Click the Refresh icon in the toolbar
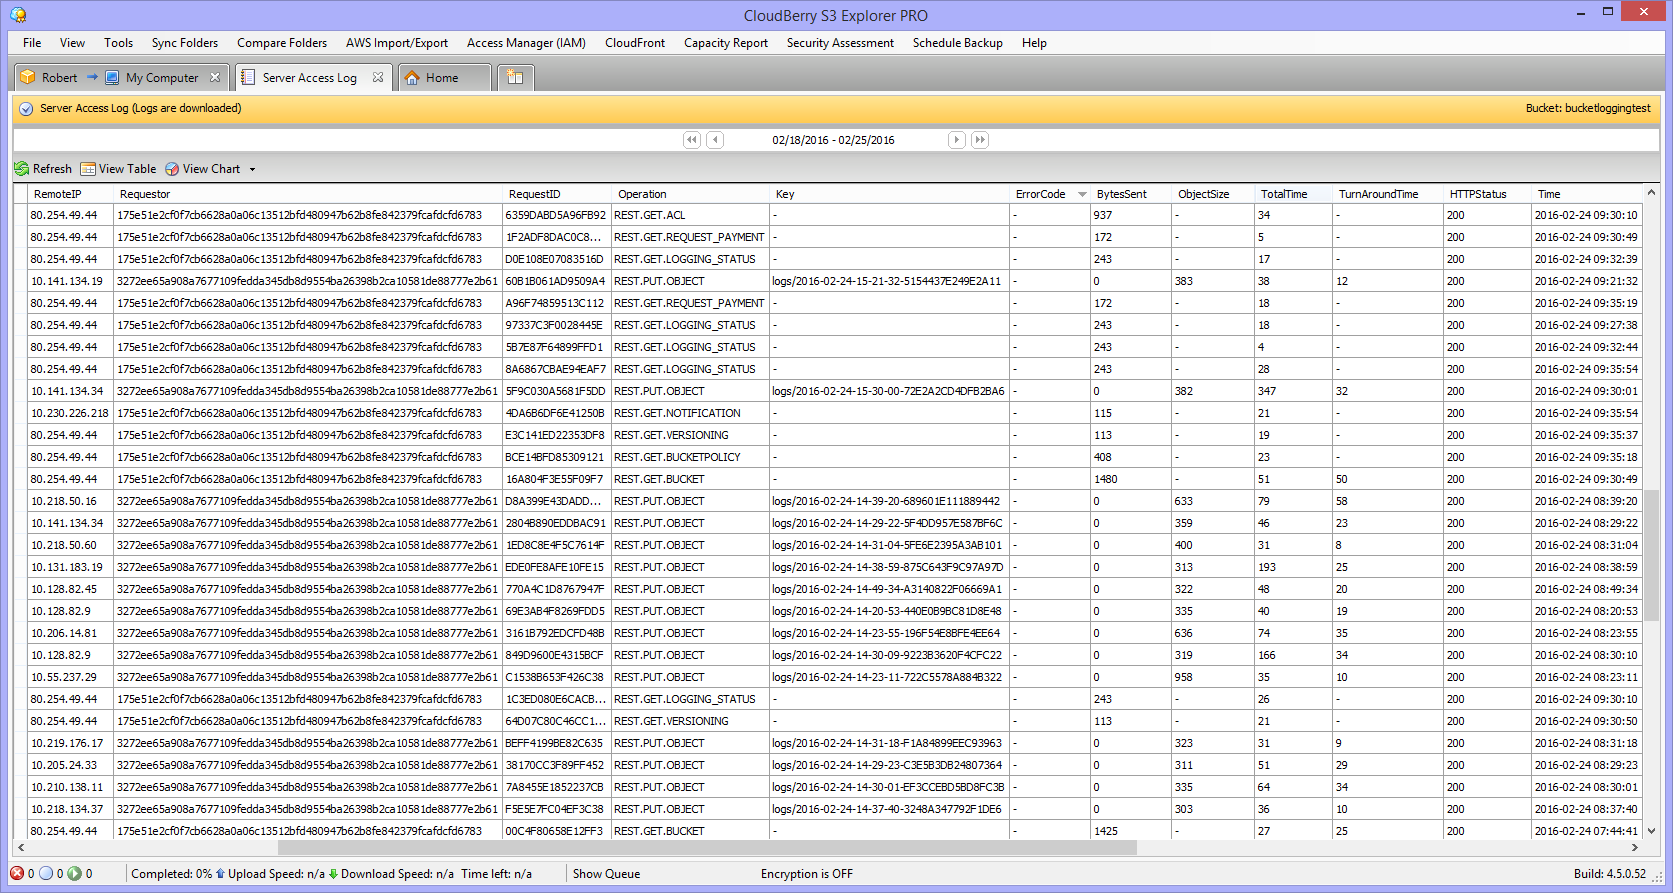Screen dimensions: 1673x893 pyautogui.click(x=21, y=169)
